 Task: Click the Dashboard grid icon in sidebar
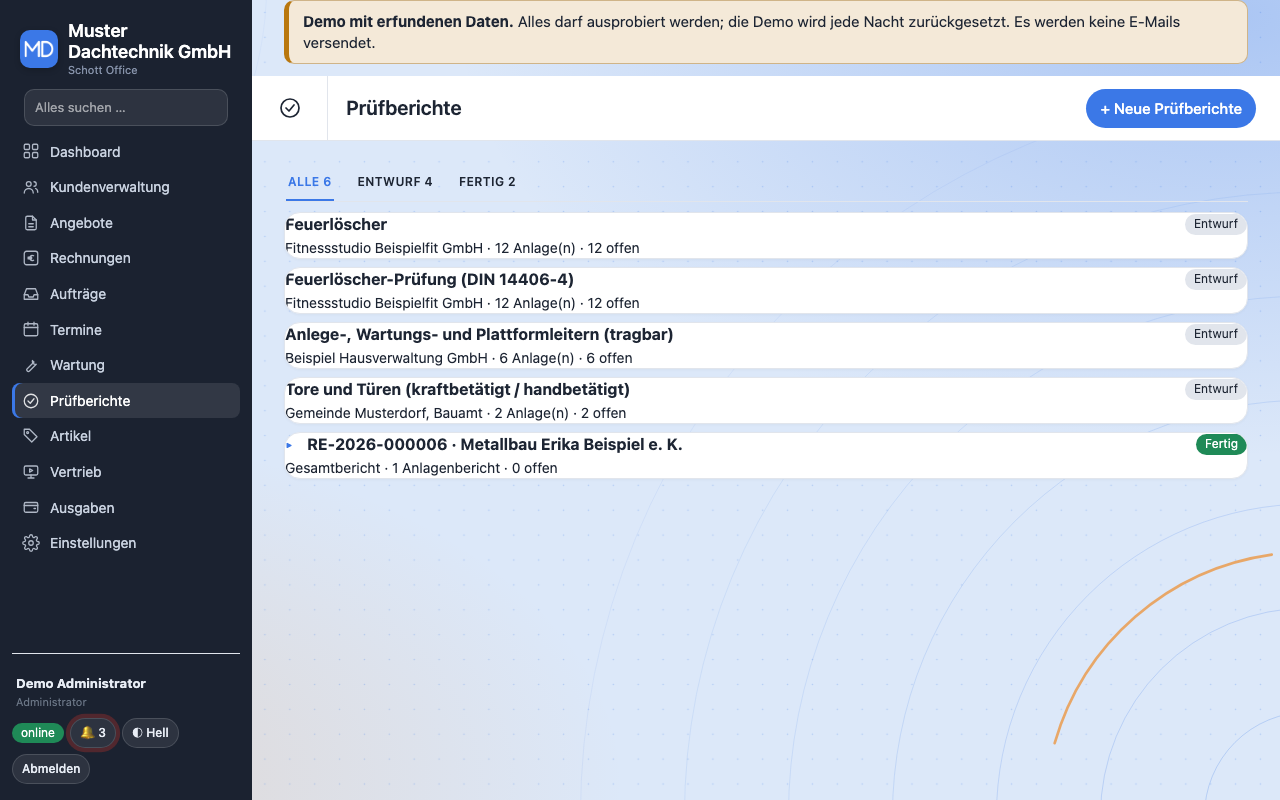click(31, 152)
